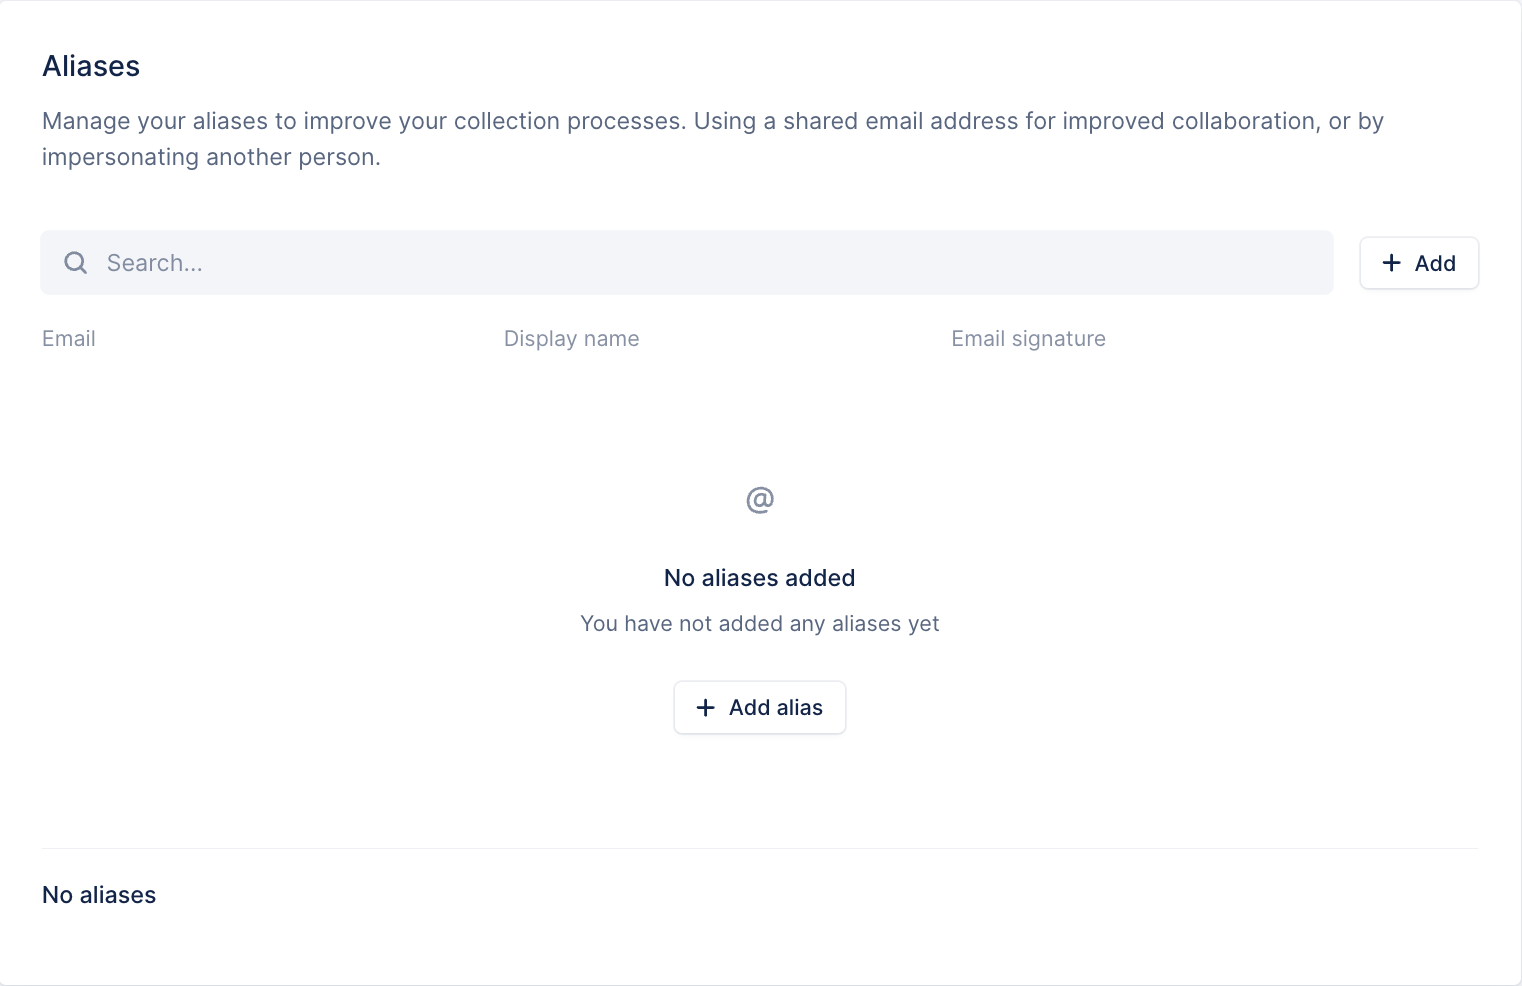Click the @ empty-state icon
The image size is (1522, 986).
(760, 498)
